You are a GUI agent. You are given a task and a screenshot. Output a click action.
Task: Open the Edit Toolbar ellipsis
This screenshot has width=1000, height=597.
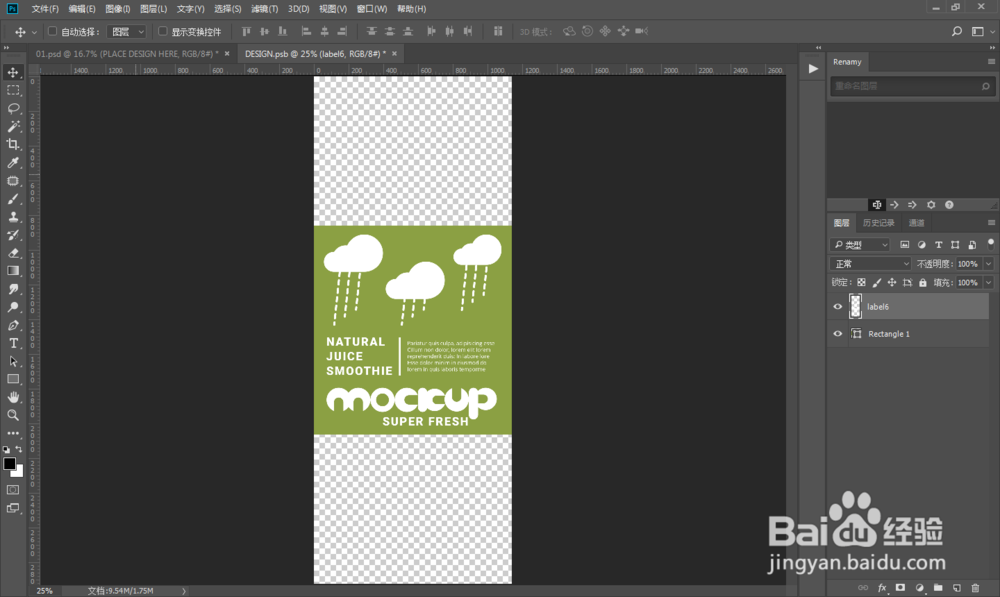[x=13, y=433]
